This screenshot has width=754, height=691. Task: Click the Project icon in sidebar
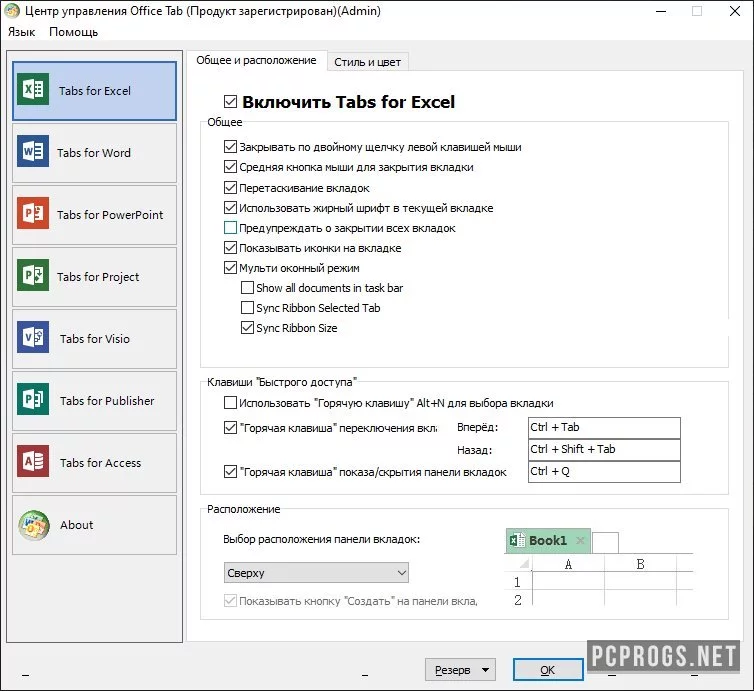(x=33, y=275)
